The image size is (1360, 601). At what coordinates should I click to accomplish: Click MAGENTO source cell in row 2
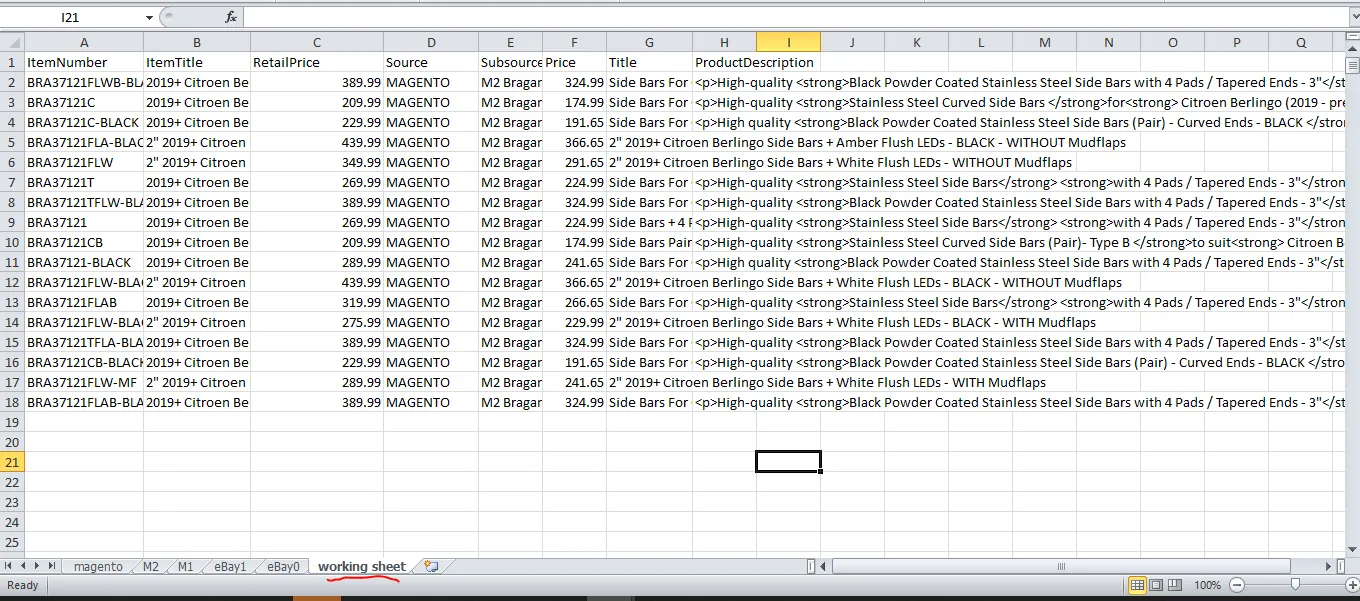(x=431, y=82)
